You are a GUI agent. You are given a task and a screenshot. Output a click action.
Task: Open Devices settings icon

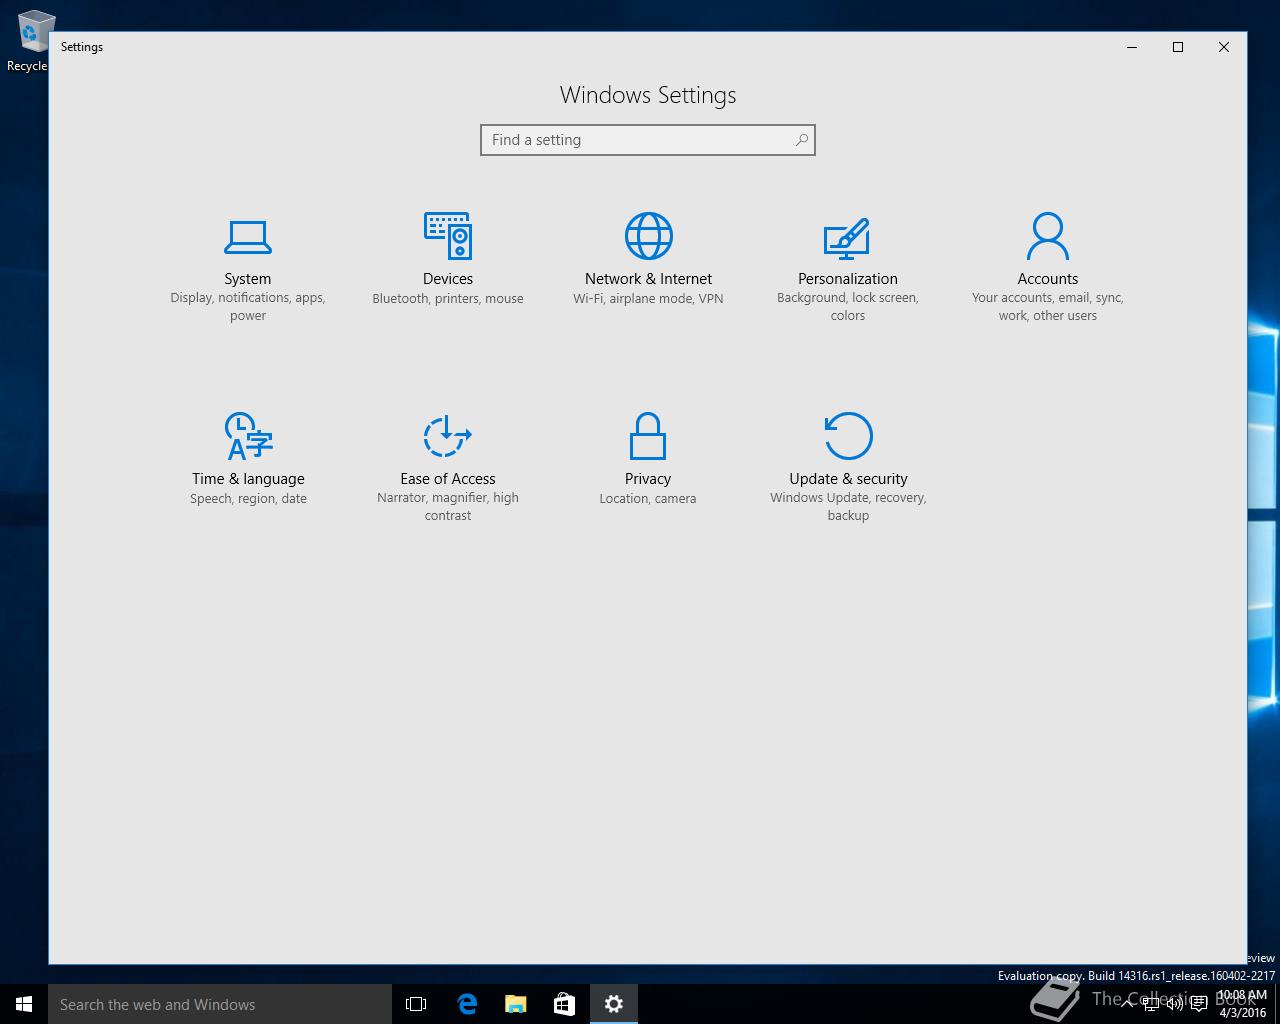click(x=447, y=236)
